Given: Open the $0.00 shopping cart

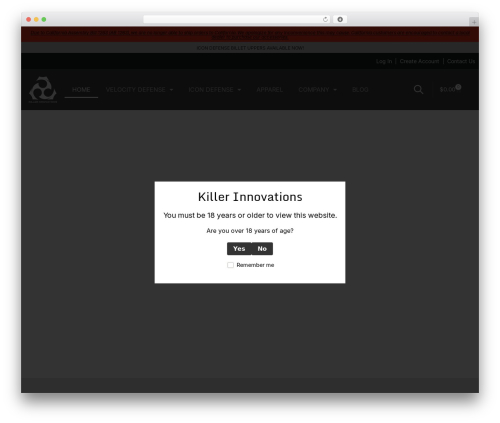Looking at the screenshot, I should 450,89.
